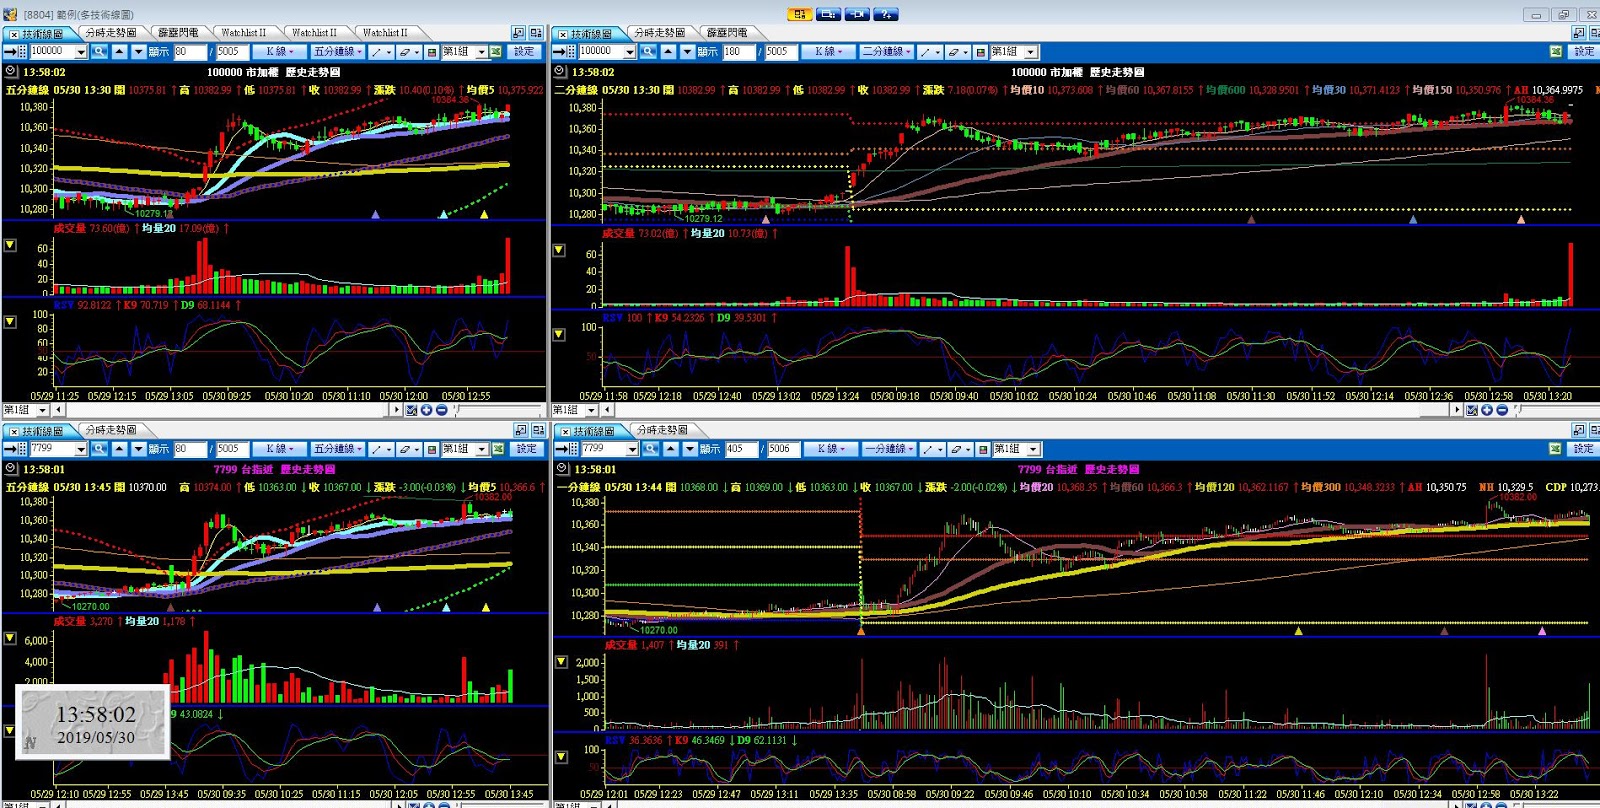The height and width of the screenshot is (808, 1600).
Task: Click 設定 settings button in bottom-right panel
Action: point(1583,449)
